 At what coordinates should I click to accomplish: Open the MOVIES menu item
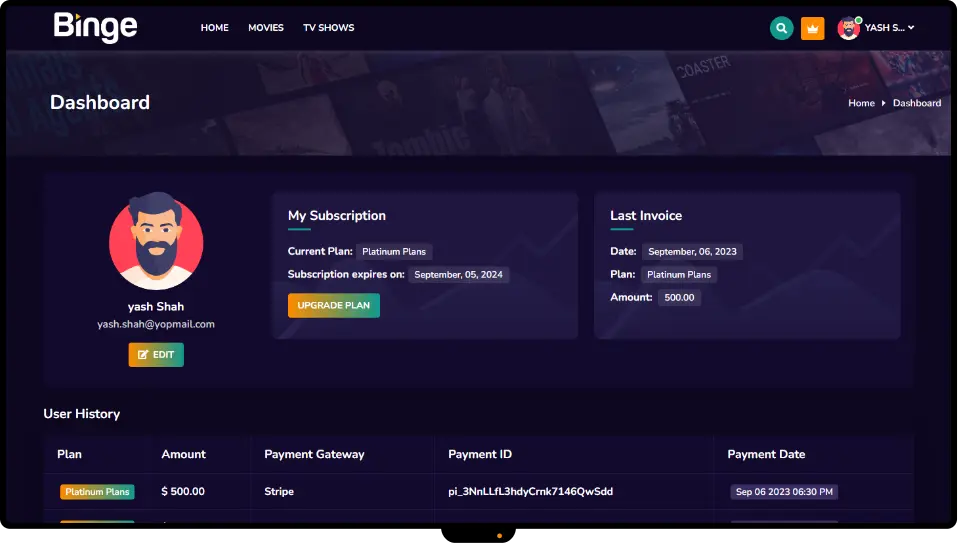click(266, 28)
